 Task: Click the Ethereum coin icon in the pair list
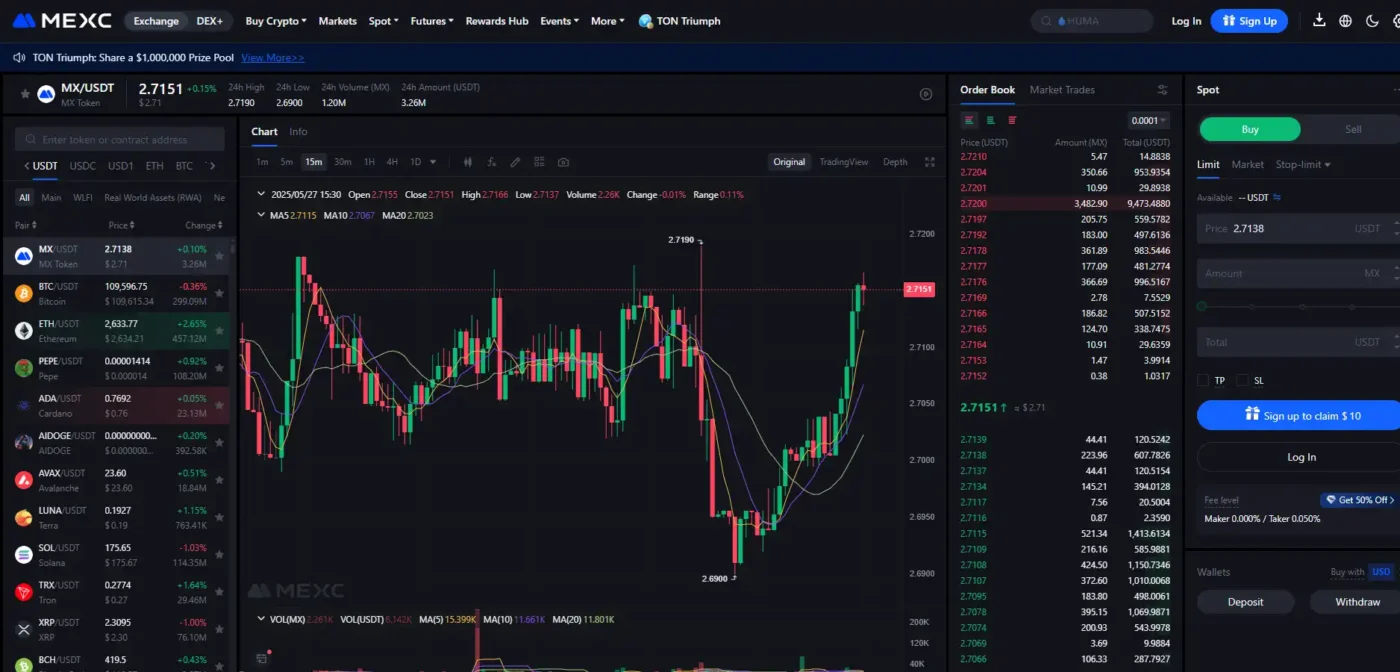click(23, 331)
